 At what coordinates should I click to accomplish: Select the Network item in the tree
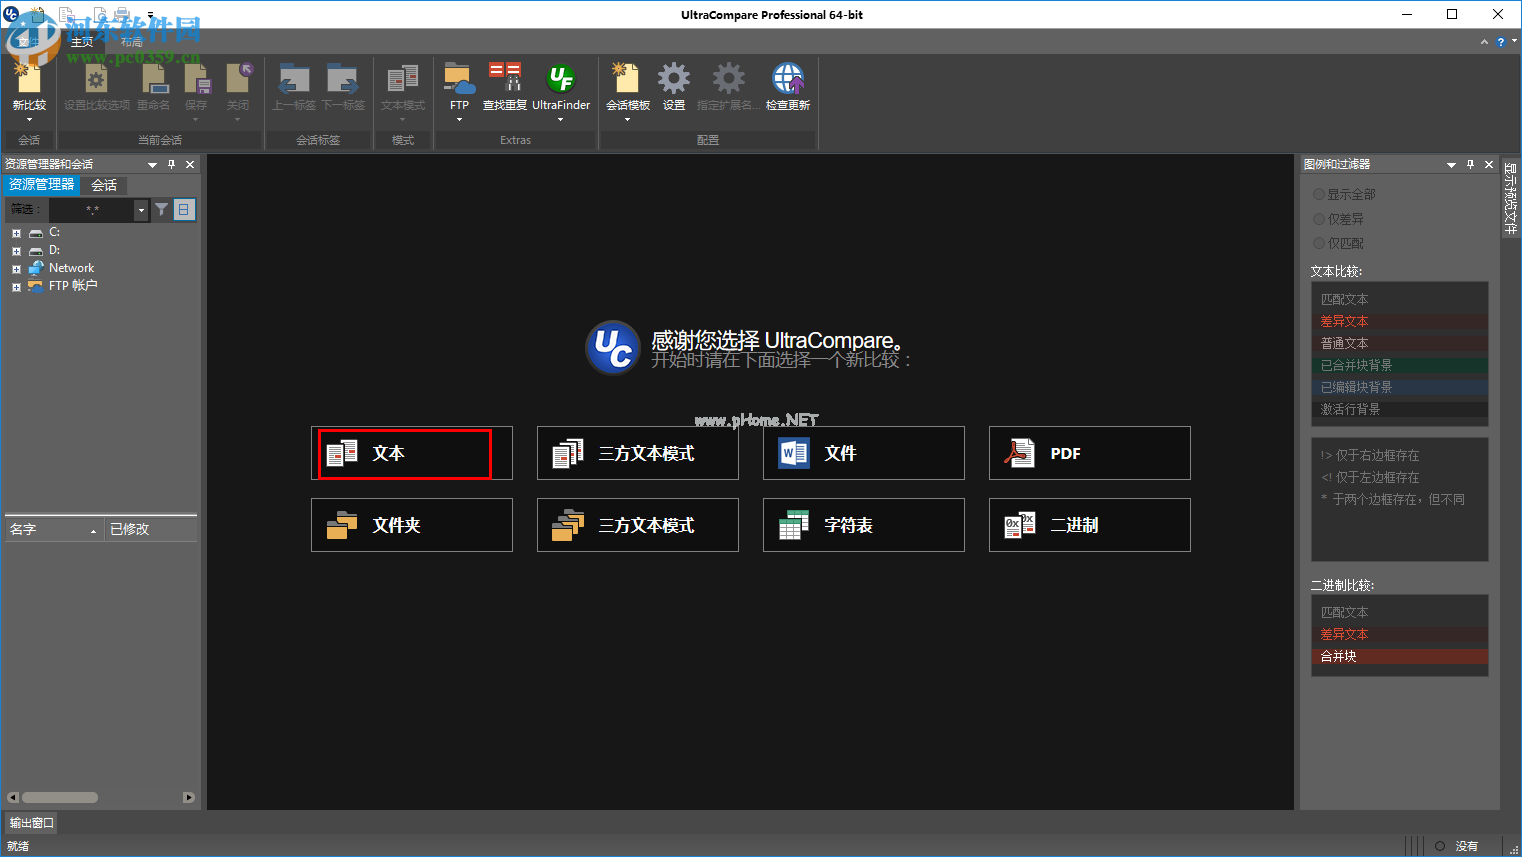(x=71, y=268)
